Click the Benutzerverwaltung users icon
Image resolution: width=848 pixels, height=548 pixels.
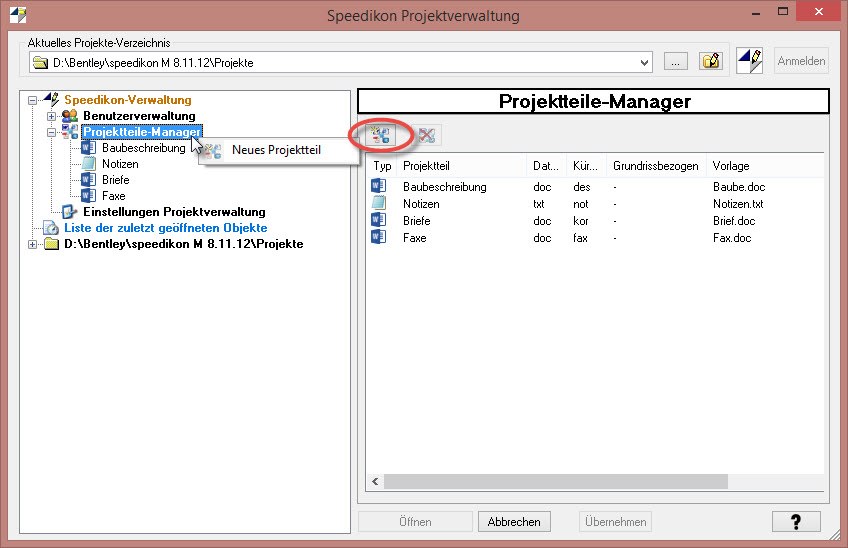[x=70, y=116]
